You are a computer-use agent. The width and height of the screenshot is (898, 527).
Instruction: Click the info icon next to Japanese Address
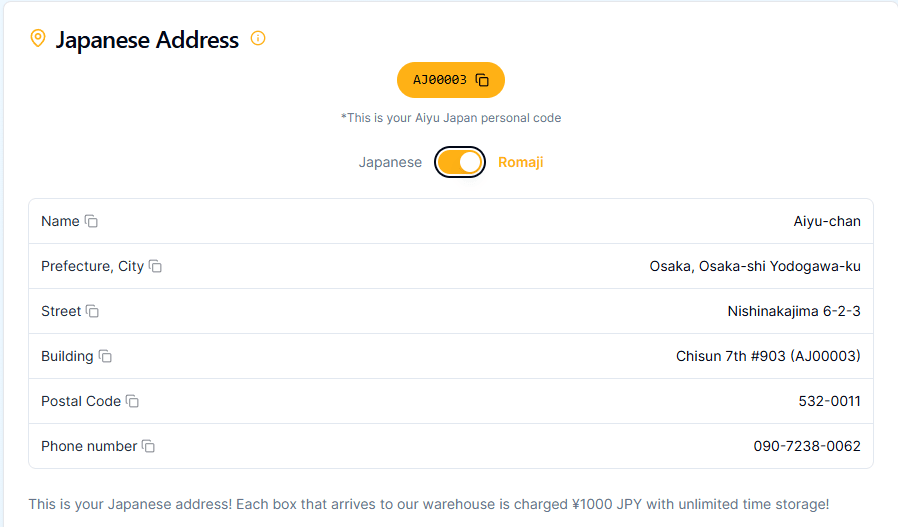258,39
